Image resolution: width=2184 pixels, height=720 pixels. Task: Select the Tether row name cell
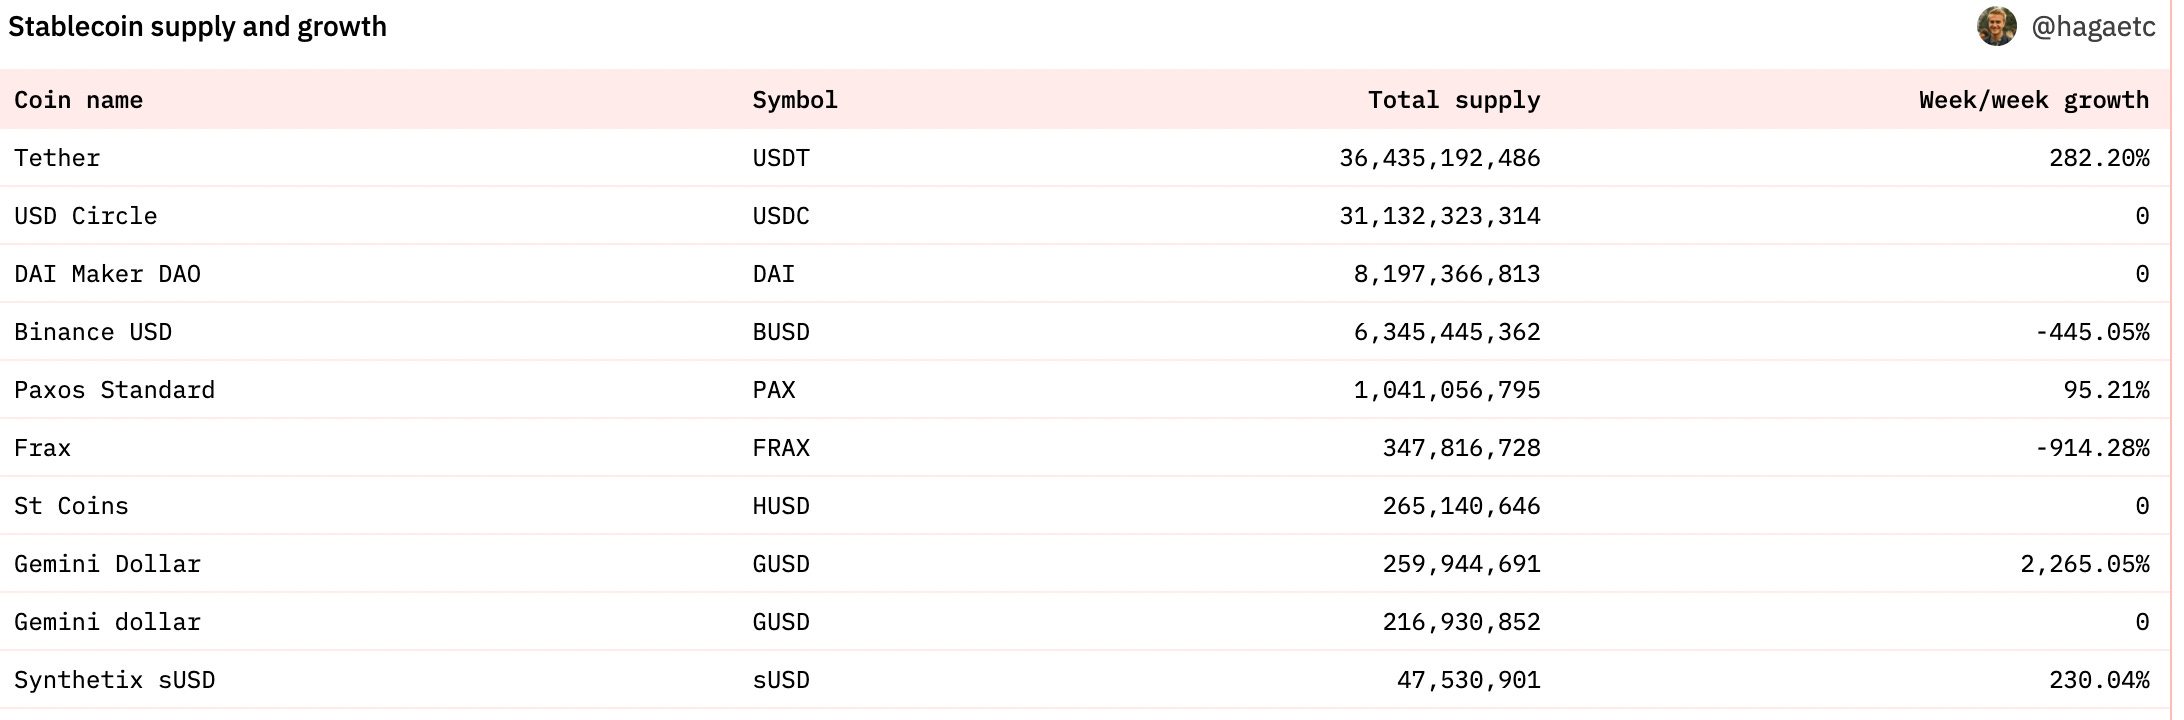57,158
